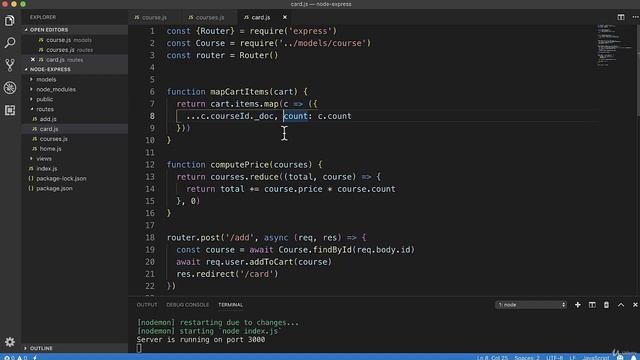640x360 pixels.
Task: Open the Search view in activity bar
Action: [x=10, y=42]
